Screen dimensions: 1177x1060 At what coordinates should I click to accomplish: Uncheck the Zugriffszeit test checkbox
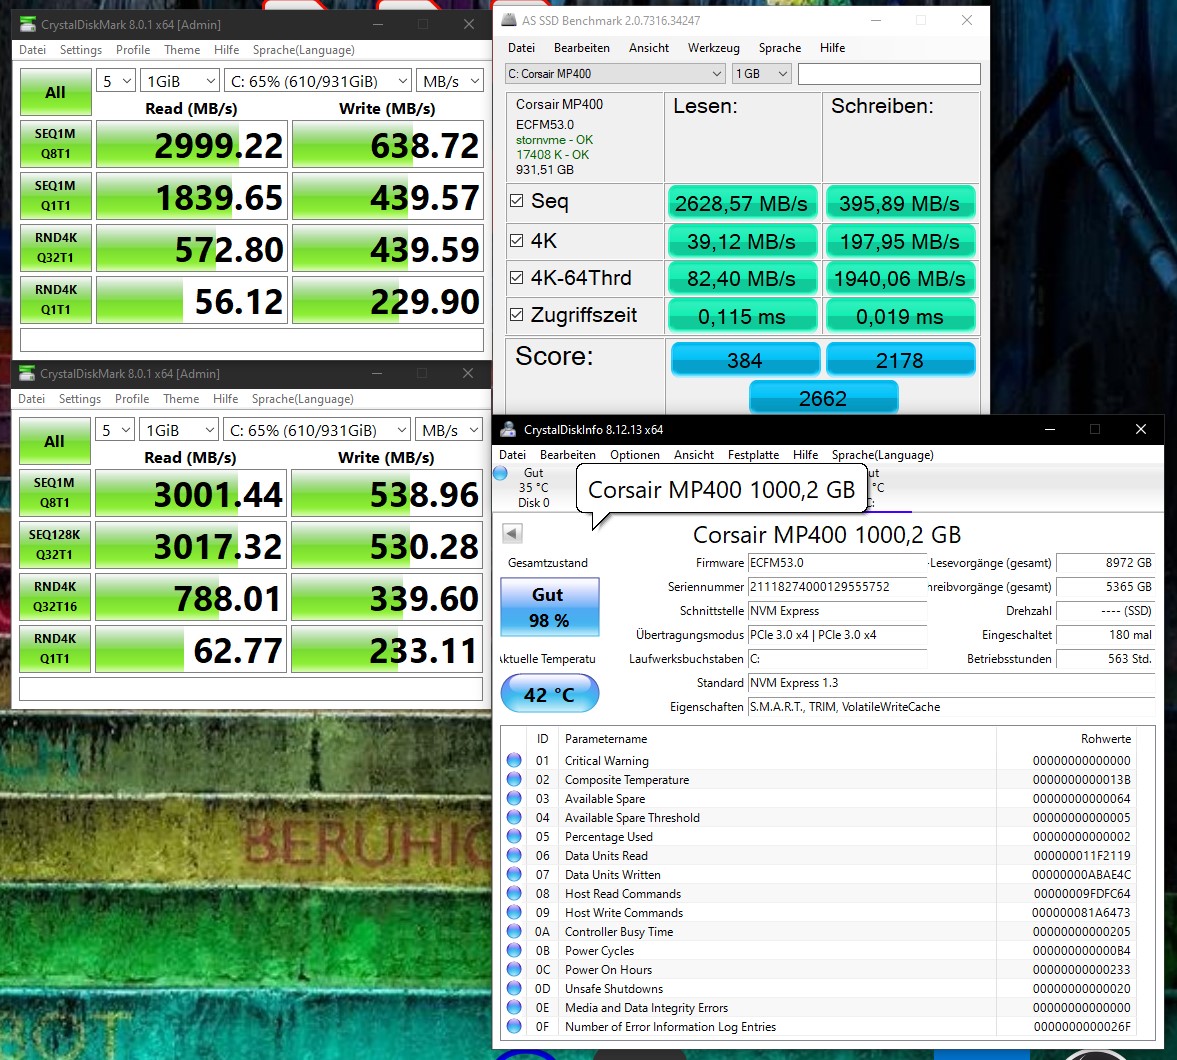coord(516,315)
